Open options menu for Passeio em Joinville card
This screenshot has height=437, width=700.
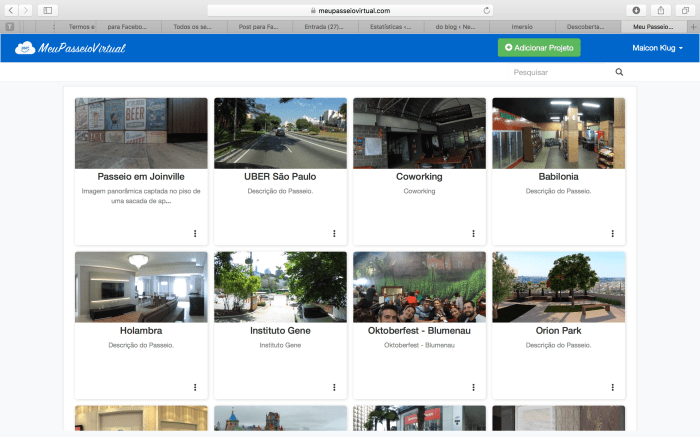195,233
